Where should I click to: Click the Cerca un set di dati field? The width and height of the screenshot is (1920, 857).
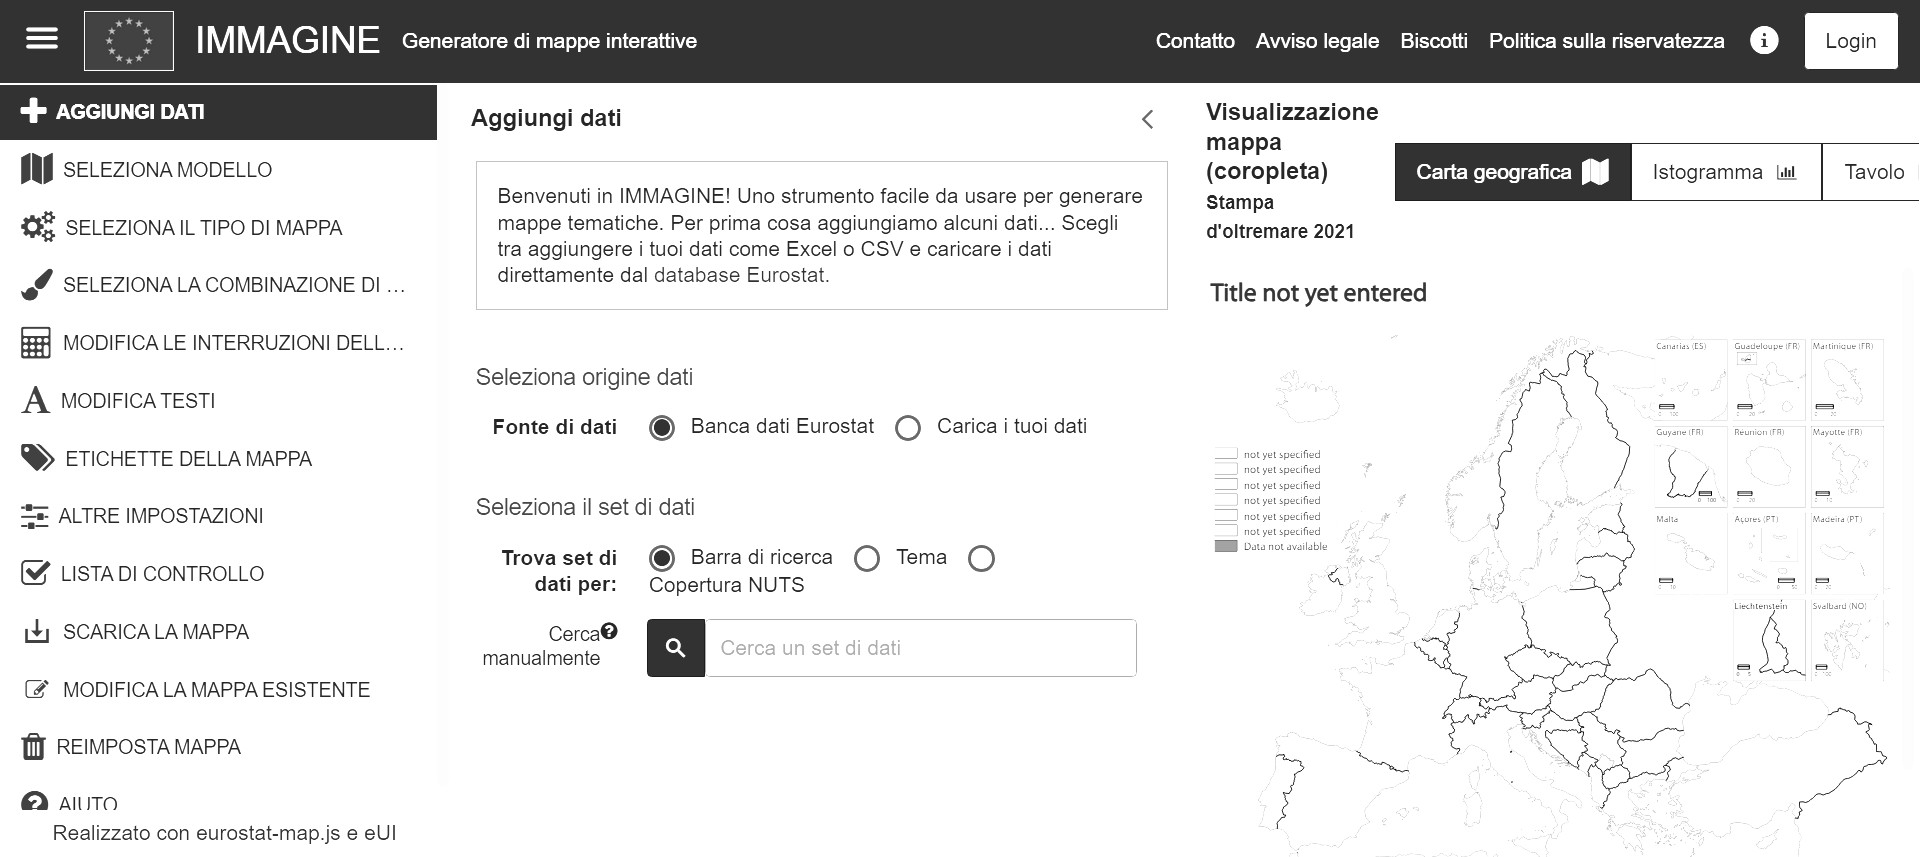920,648
